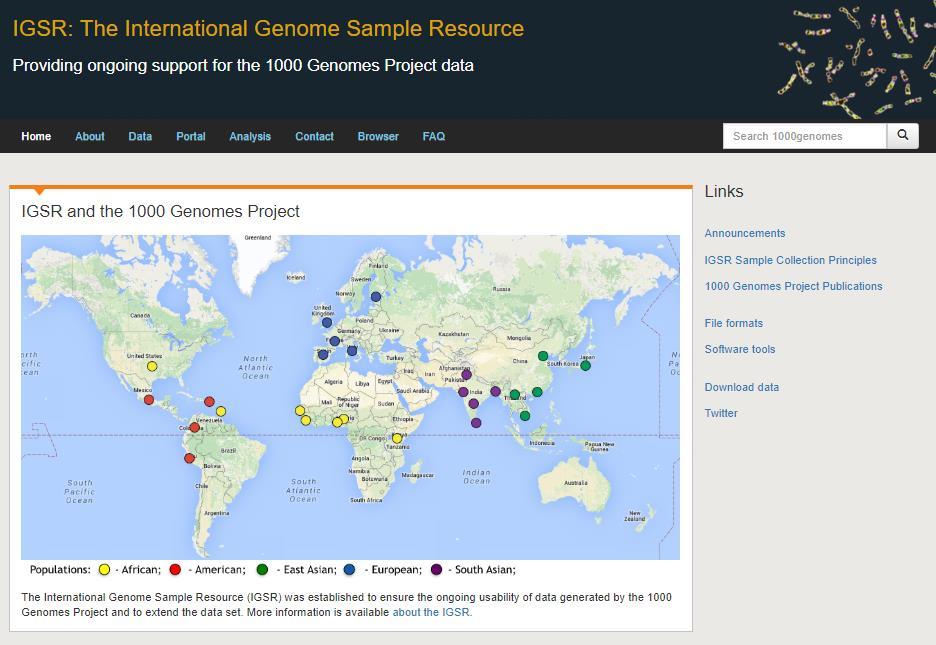Open the Home navigation item
Viewport: 936px width, 645px height.
click(x=36, y=136)
